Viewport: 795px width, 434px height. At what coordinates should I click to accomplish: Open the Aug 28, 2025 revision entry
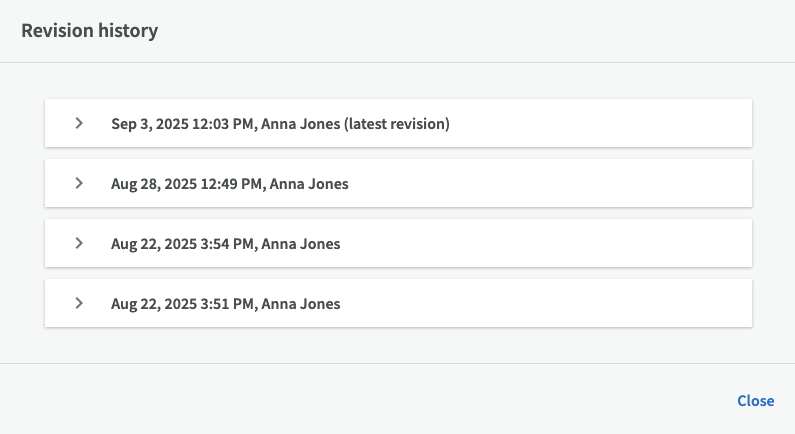pyautogui.click(x=229, y=184)
